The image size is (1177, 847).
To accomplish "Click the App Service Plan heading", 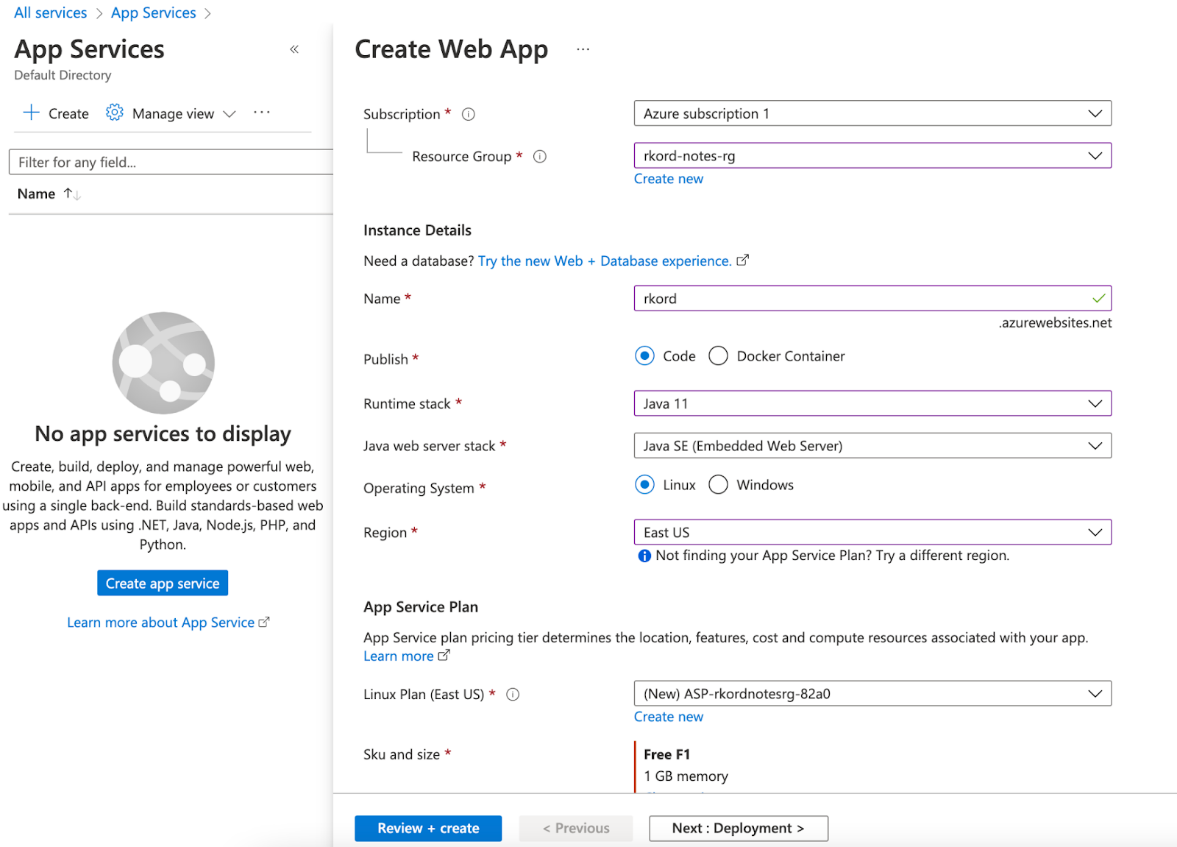I will [420, 607].
